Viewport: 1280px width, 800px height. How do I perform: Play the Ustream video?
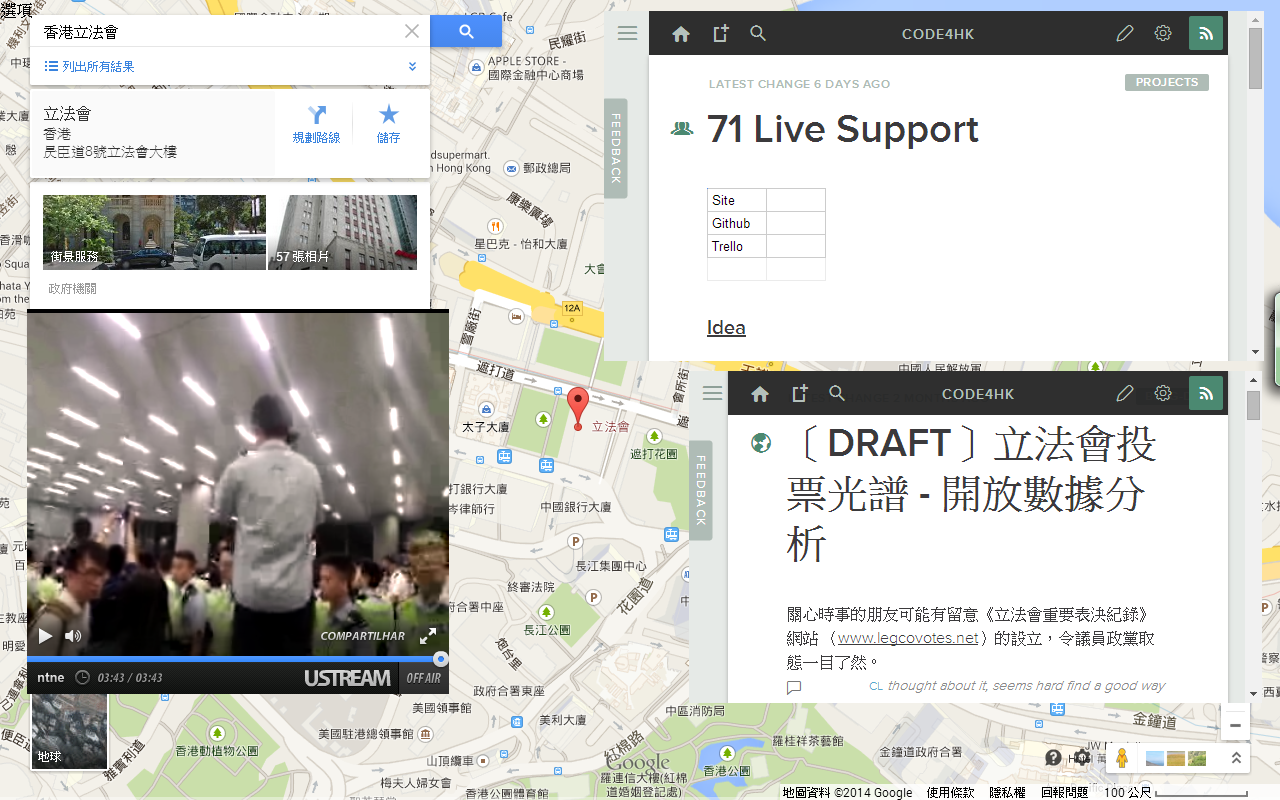(x=45, y=636)
